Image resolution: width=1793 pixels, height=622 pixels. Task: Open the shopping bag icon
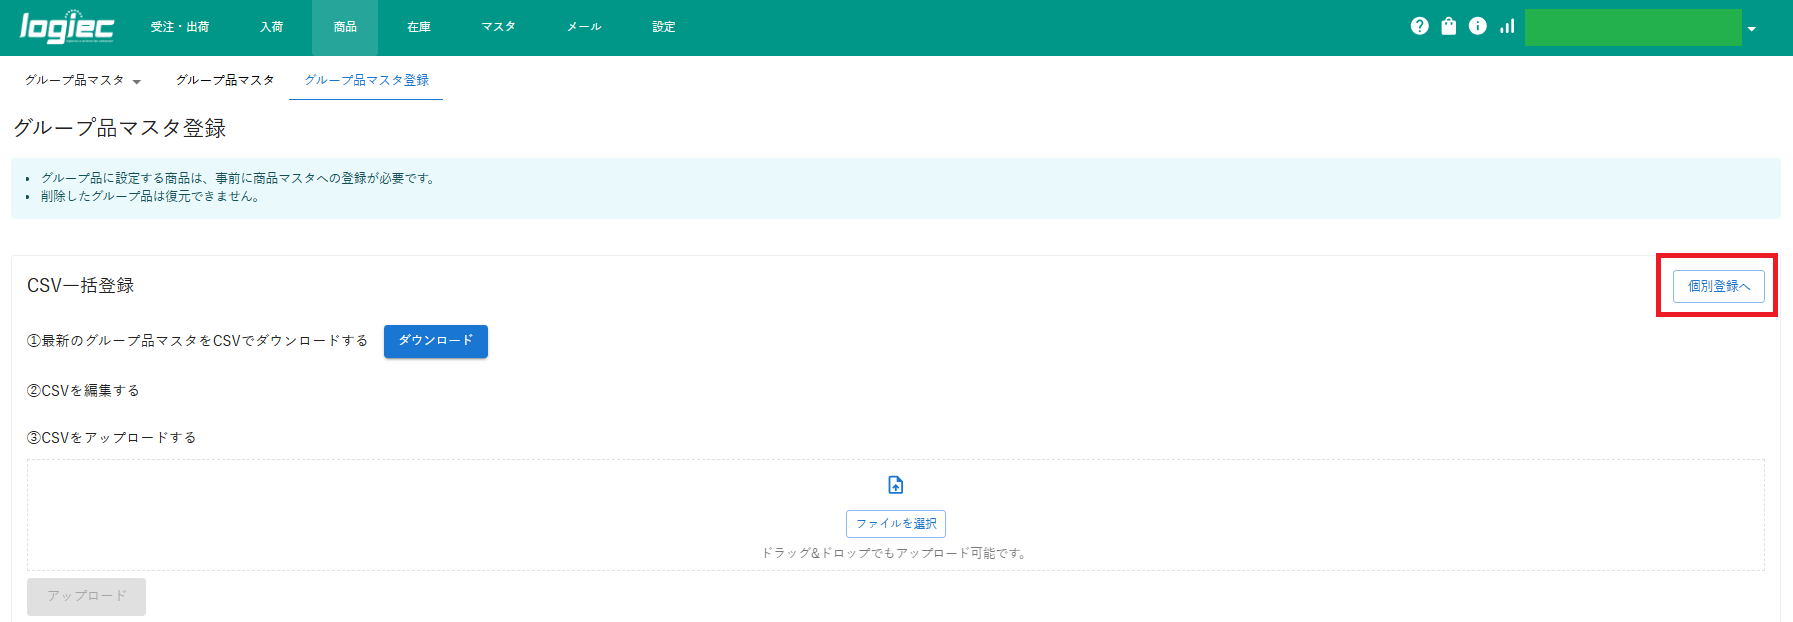pos(1448,26)
